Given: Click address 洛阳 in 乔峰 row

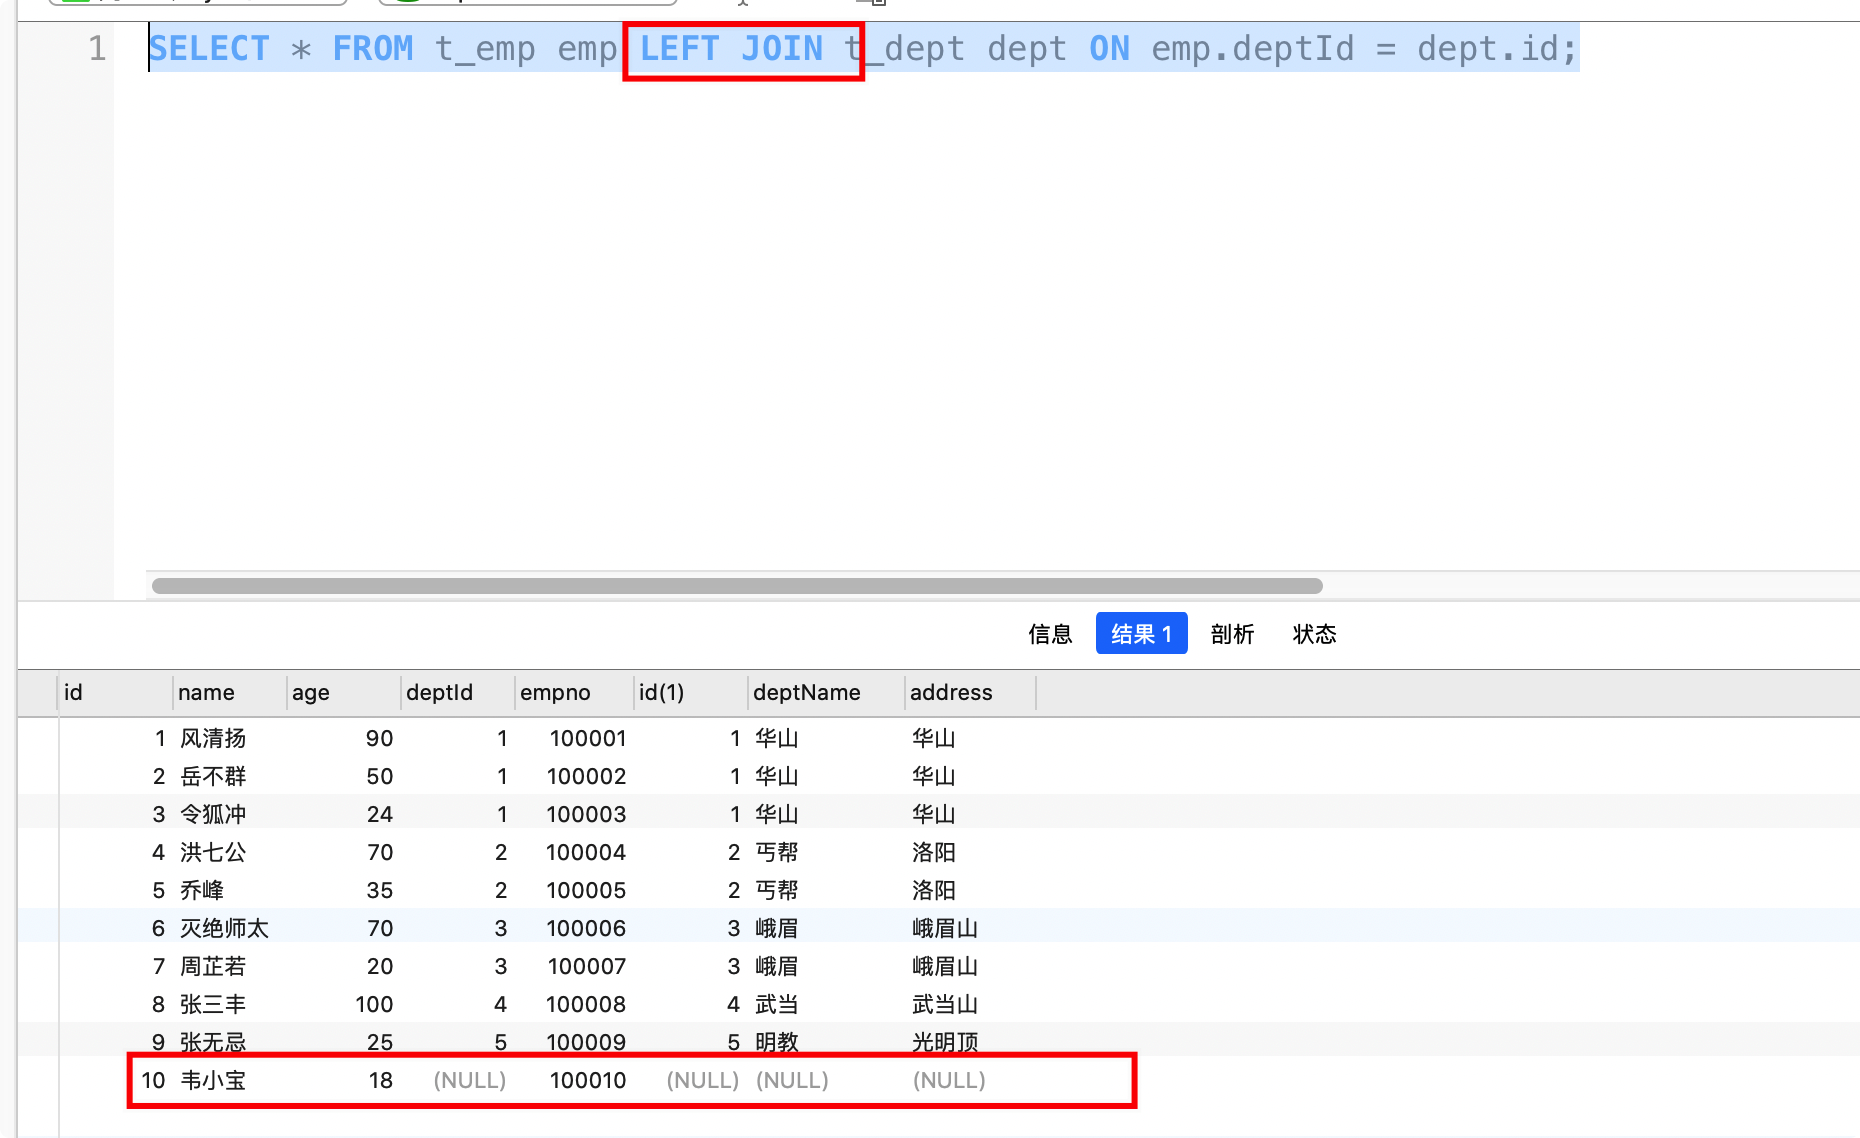Looking at the screenshot, I should coord(934,890).
